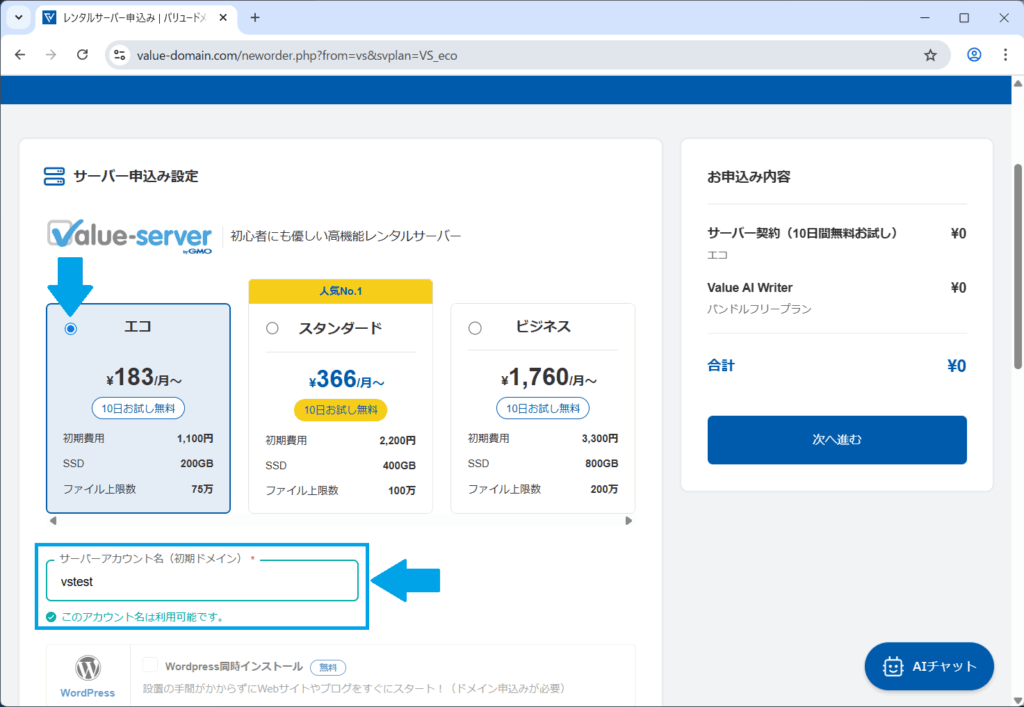Viewport: 1024px width, 707px height.
Task: Select the ビジネス plan radio button
Action: [475, 328]
